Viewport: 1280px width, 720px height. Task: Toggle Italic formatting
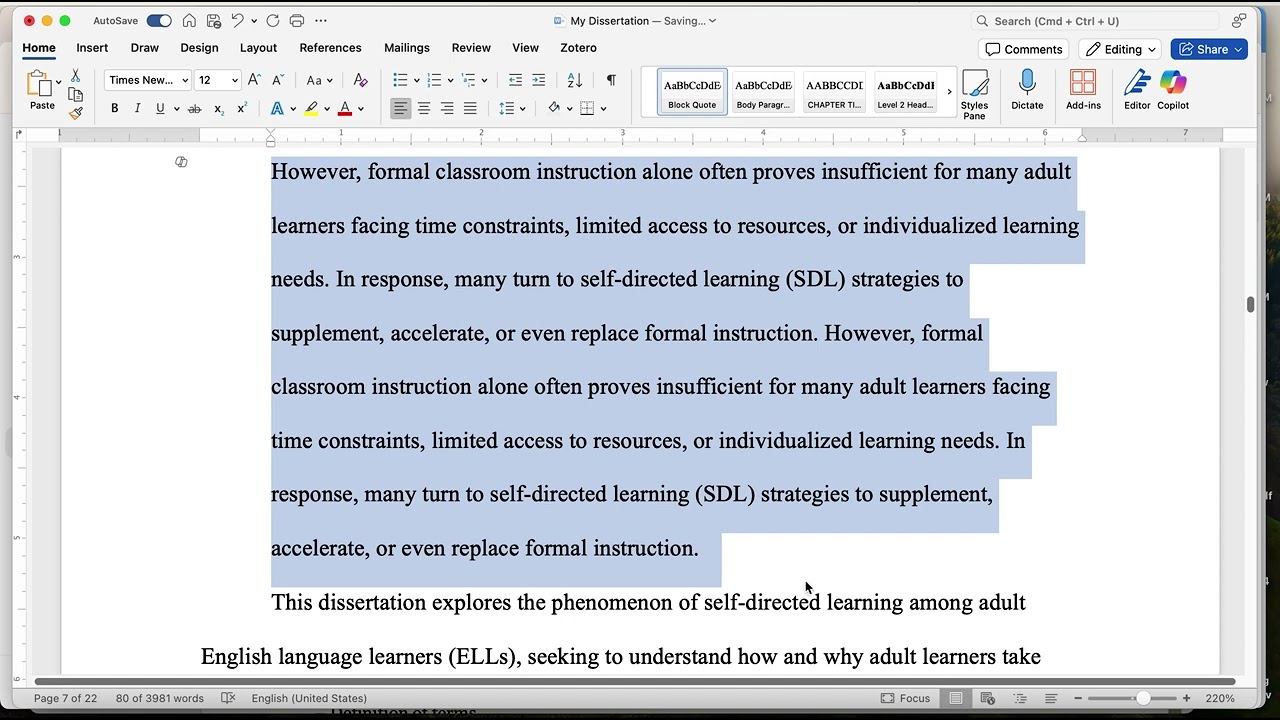(x=137, y=108)
